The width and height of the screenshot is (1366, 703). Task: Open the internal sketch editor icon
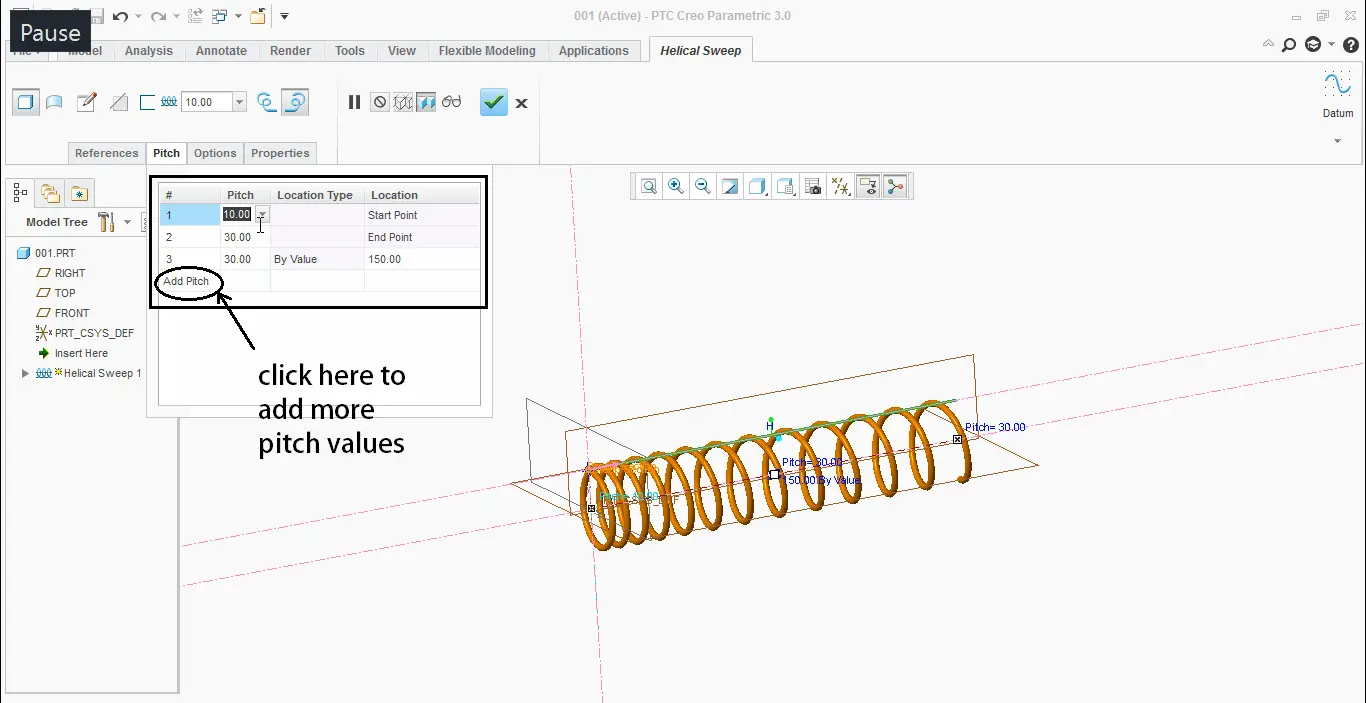pyautogui.click(x=87, y=101)
